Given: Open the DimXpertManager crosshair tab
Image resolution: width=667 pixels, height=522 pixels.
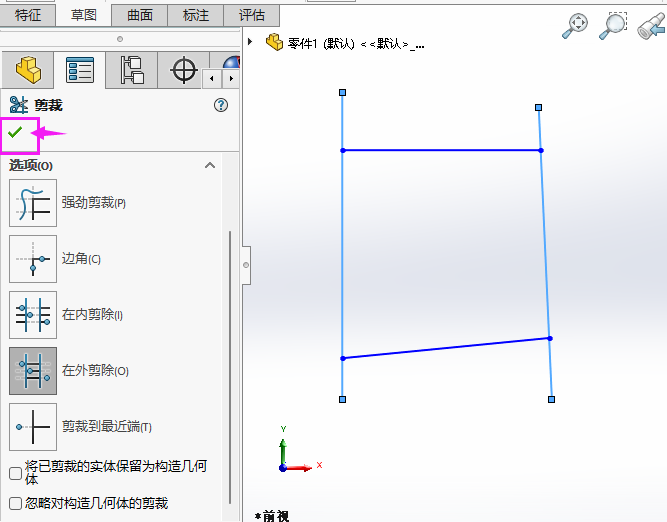Looking at the screenshot, I should (x=183, y=70).
